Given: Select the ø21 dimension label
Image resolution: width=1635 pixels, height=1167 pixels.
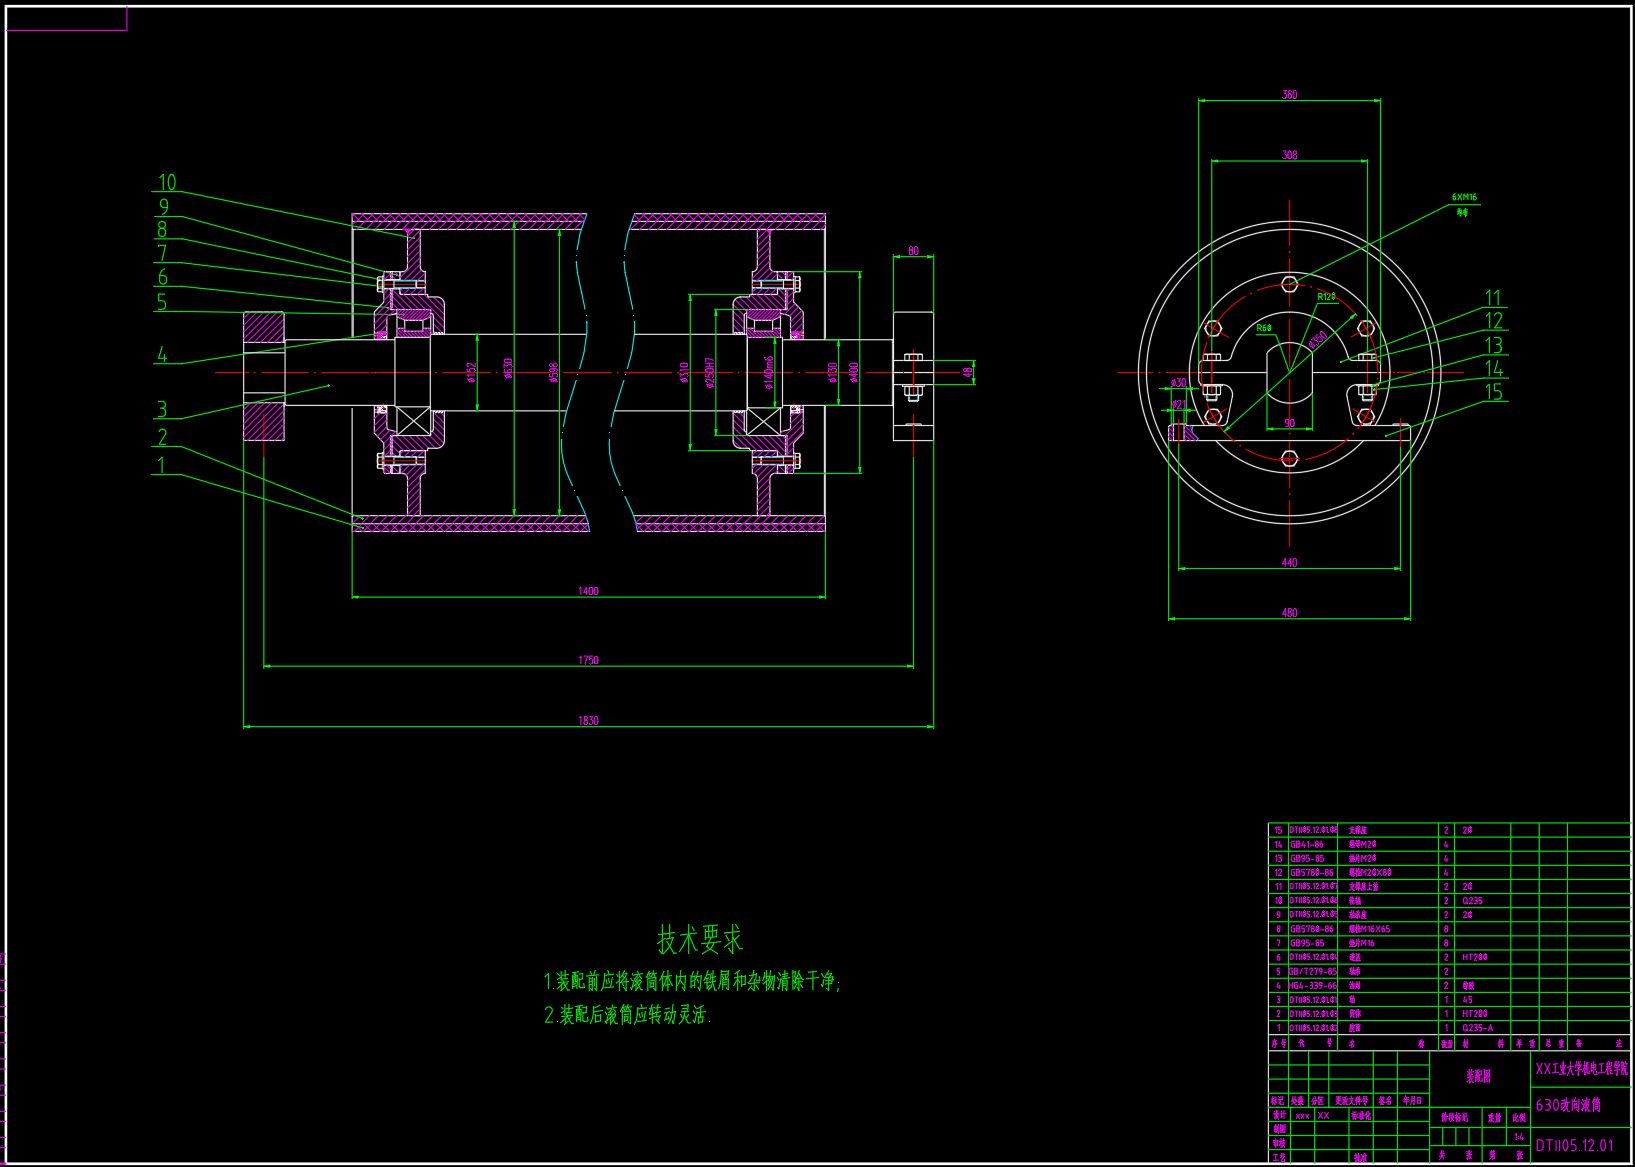Looking at the screenshot, I should tap(1179, 405).
